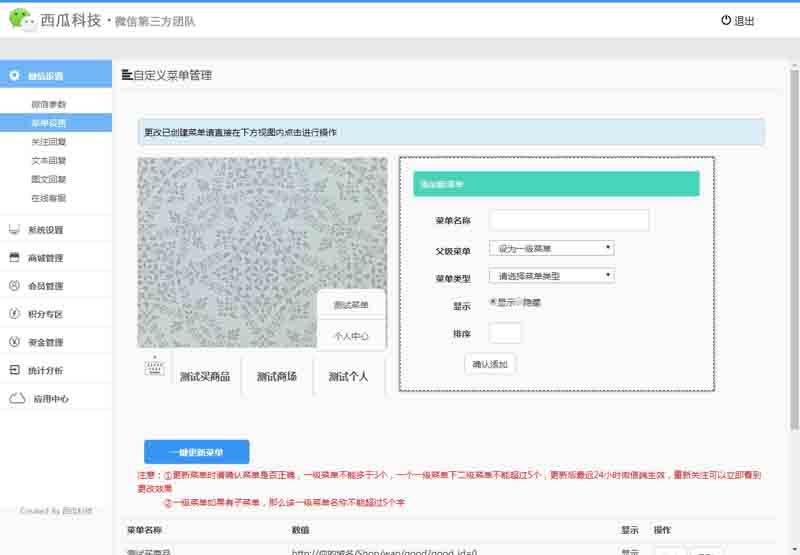Open the 父级菜单 dropdown
The height and width of the screenshot is (555, 800).
[x=551, y=248]
